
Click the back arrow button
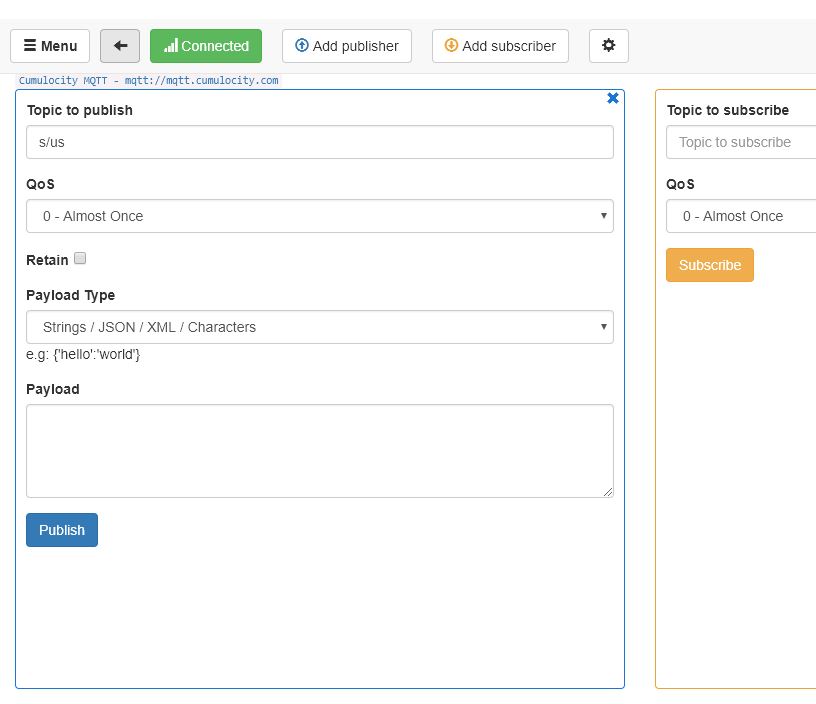(120, 46)
